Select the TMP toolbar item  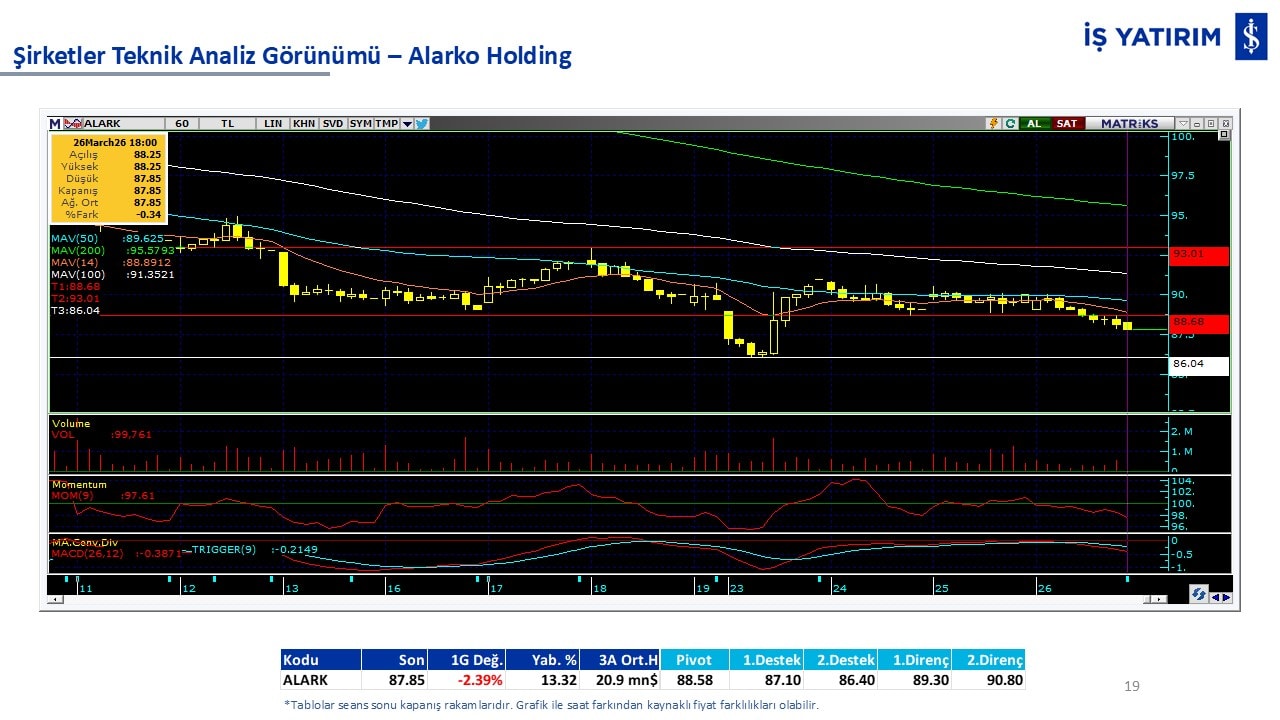[x=387, y=124]
